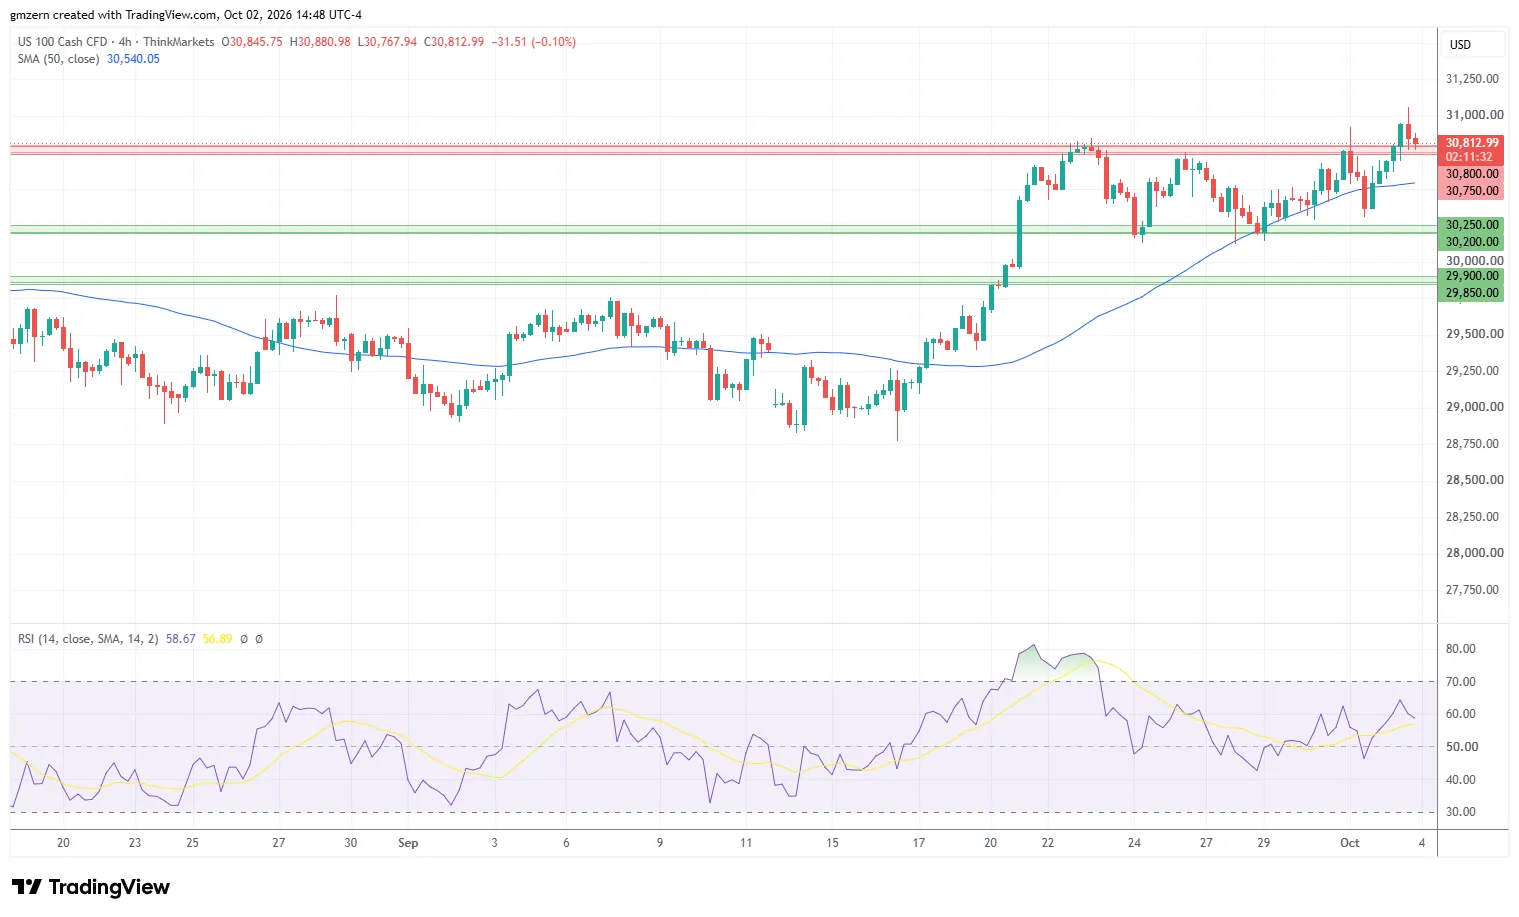The image size is (1519, 917).
Task: Click the ThinkMarkets broker name
Action: pyautogui.click(x=179, y=42)
